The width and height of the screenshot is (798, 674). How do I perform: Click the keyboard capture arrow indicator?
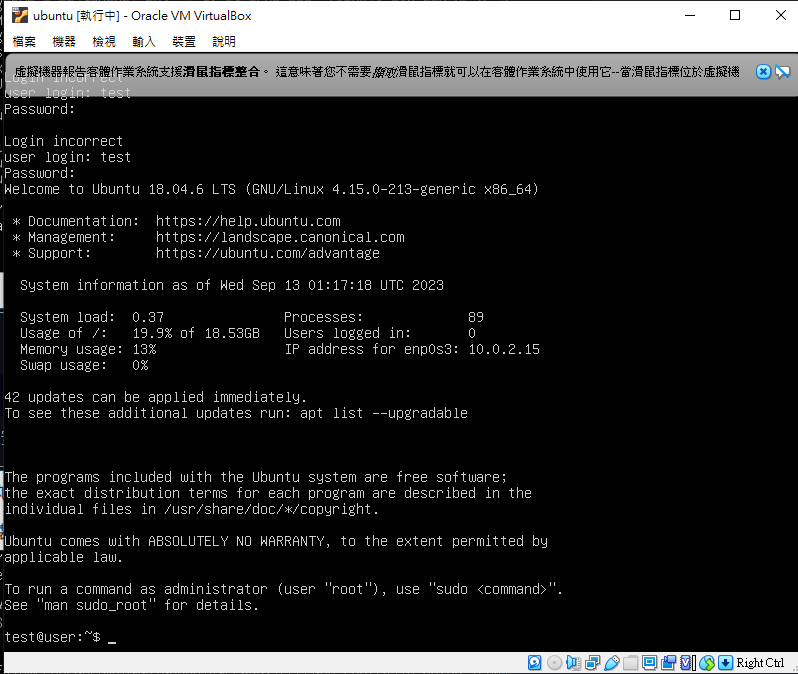[726, 663]
